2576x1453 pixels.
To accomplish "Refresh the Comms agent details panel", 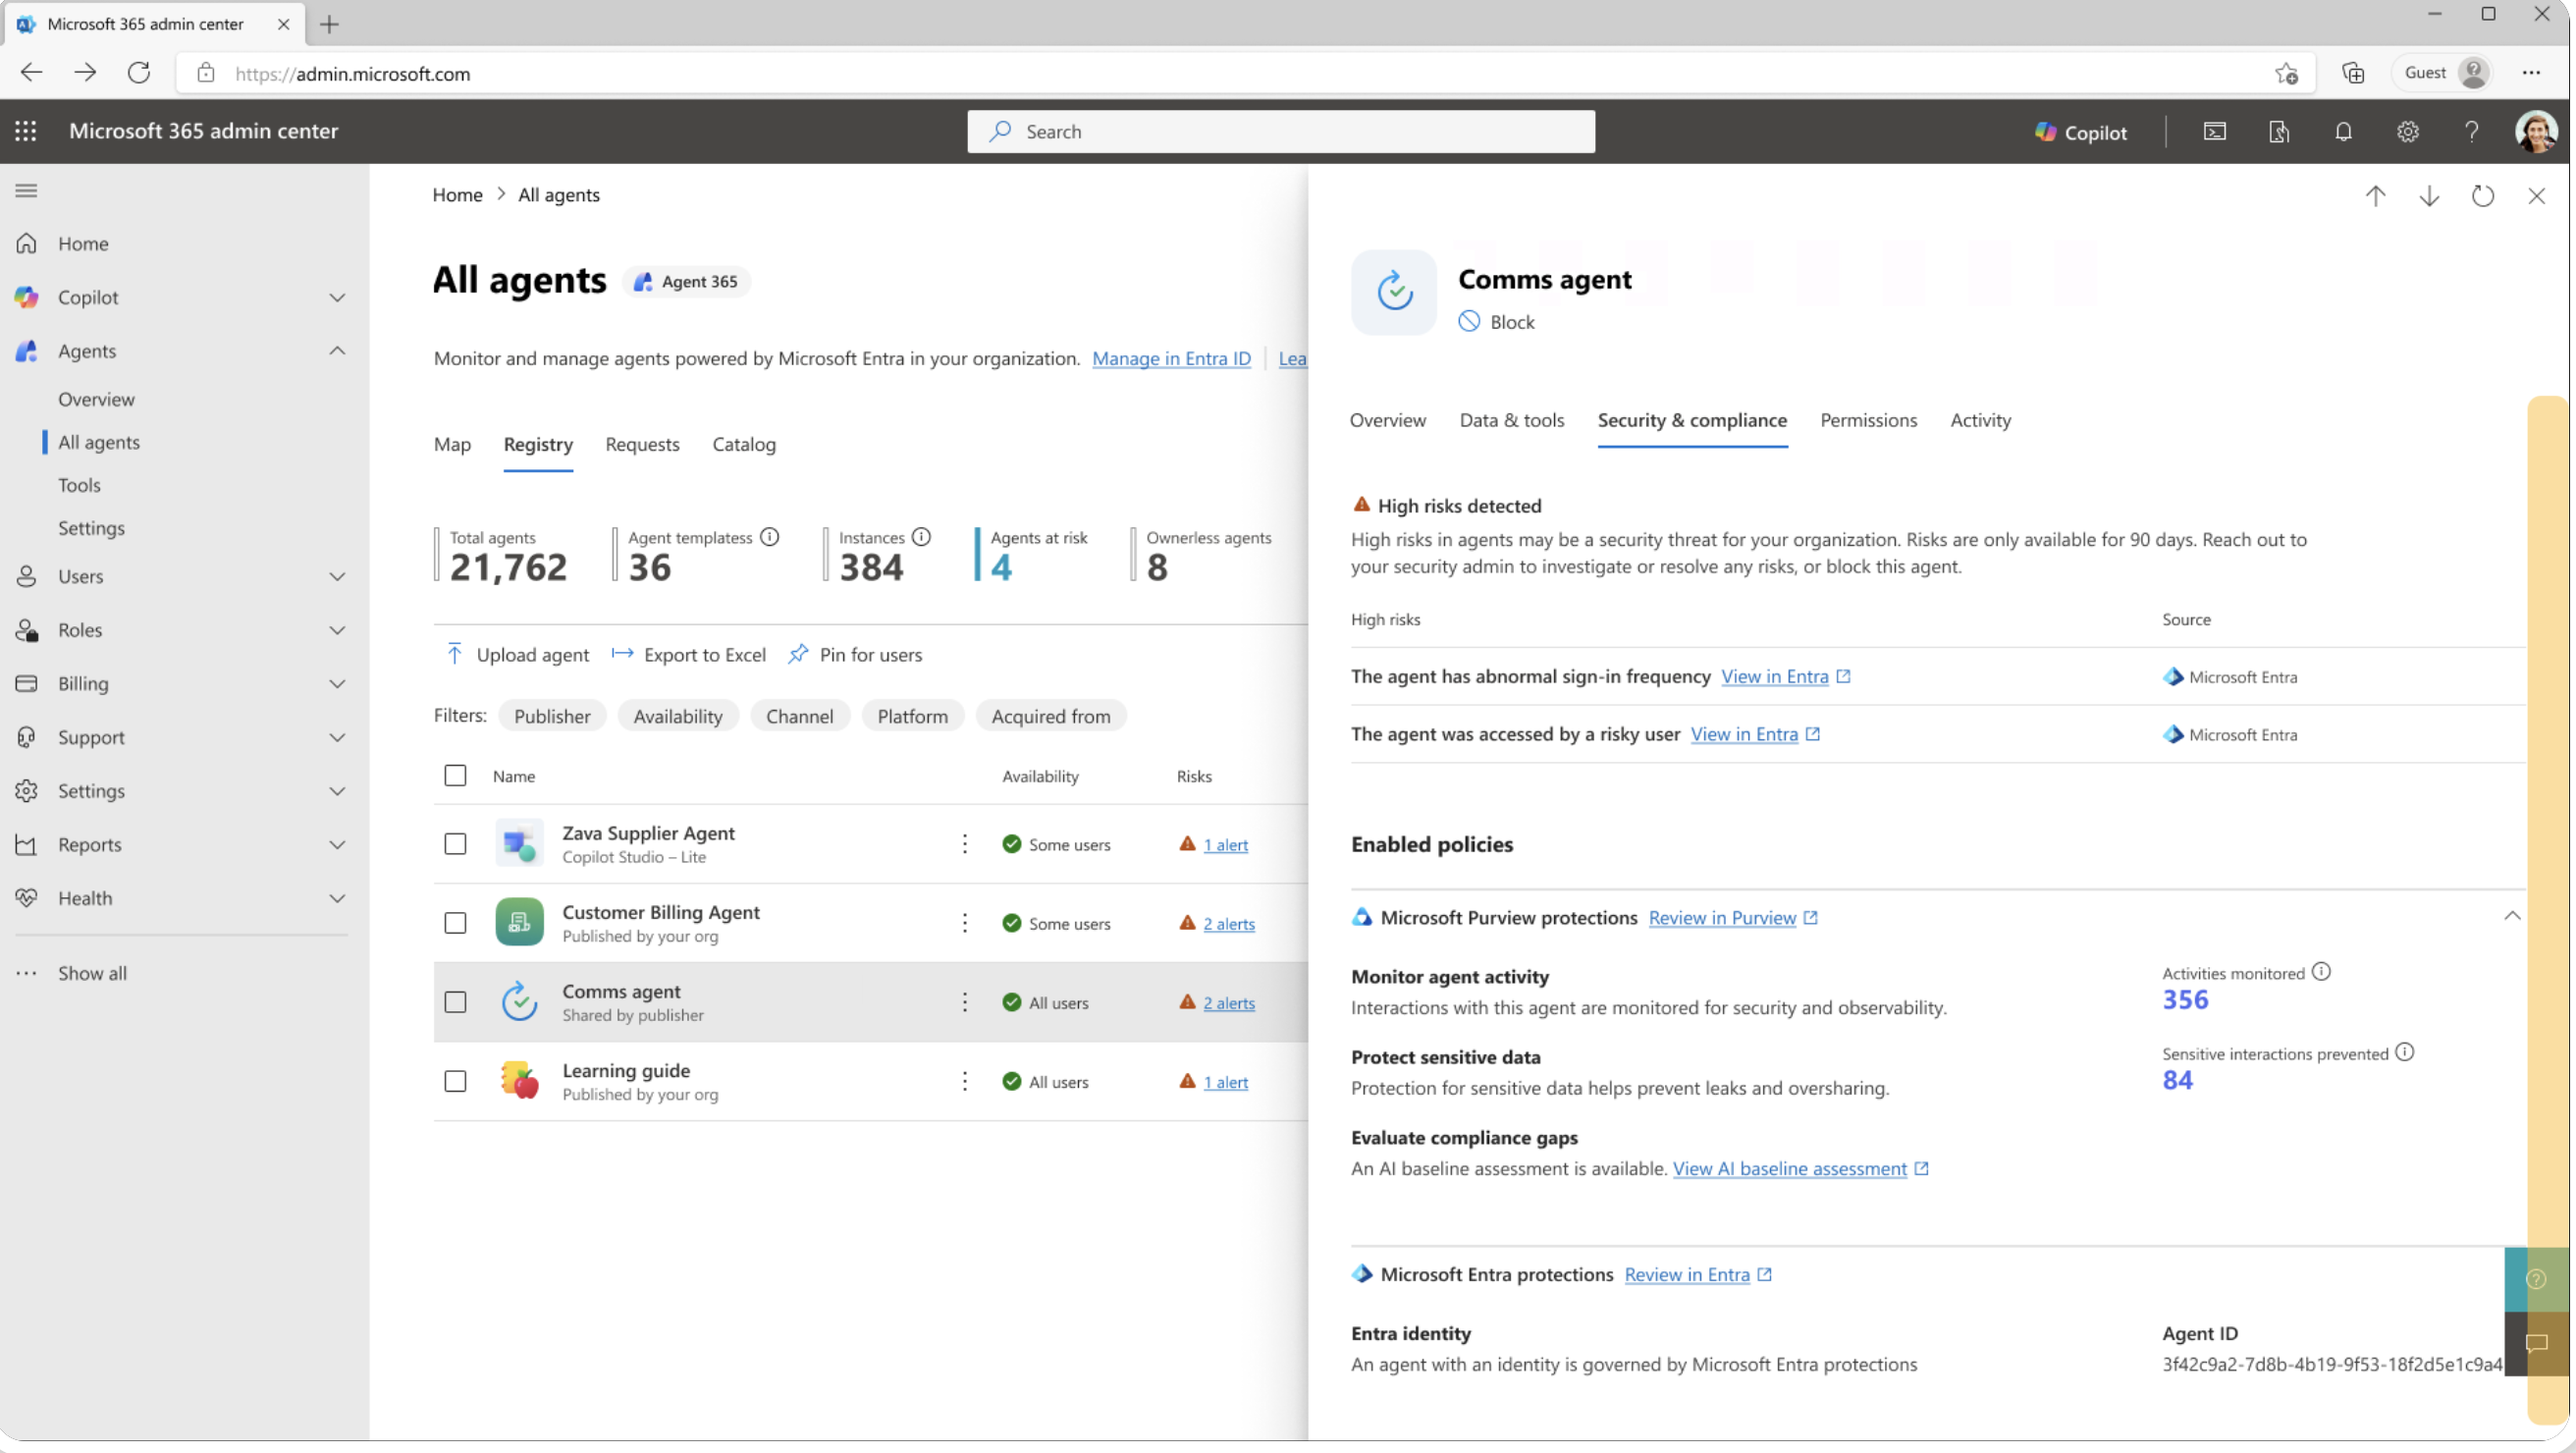I will (x=2483, y=196).
